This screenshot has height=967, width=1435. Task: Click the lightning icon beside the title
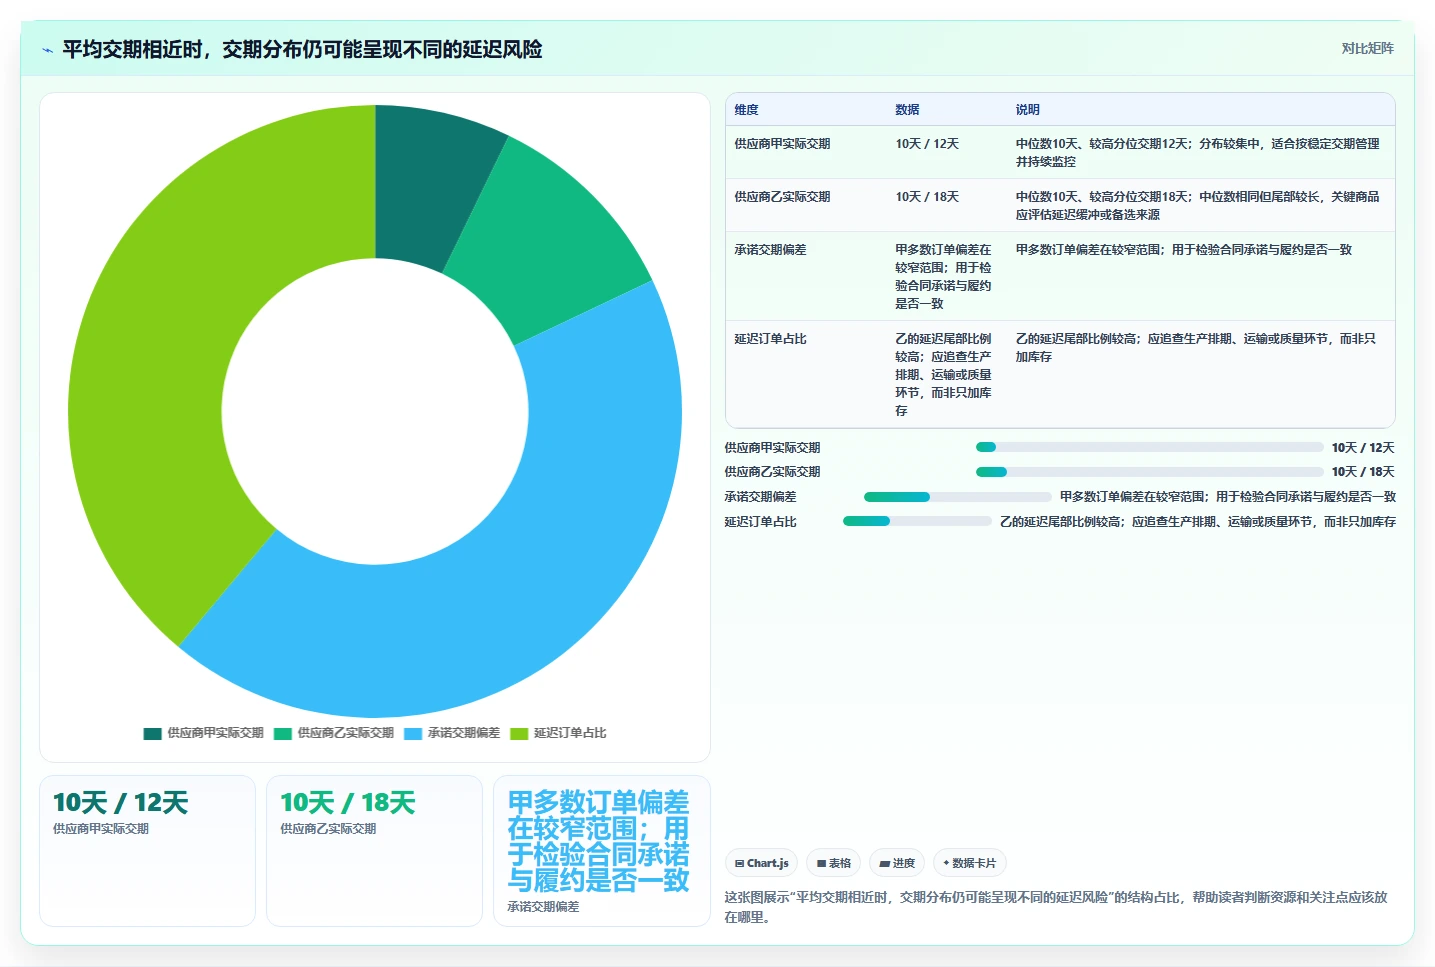pos(47,50)
